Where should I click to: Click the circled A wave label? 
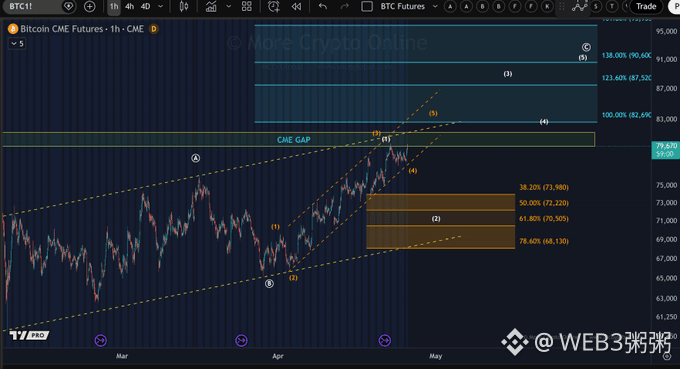pyautogui.click(x=196, y=158)
